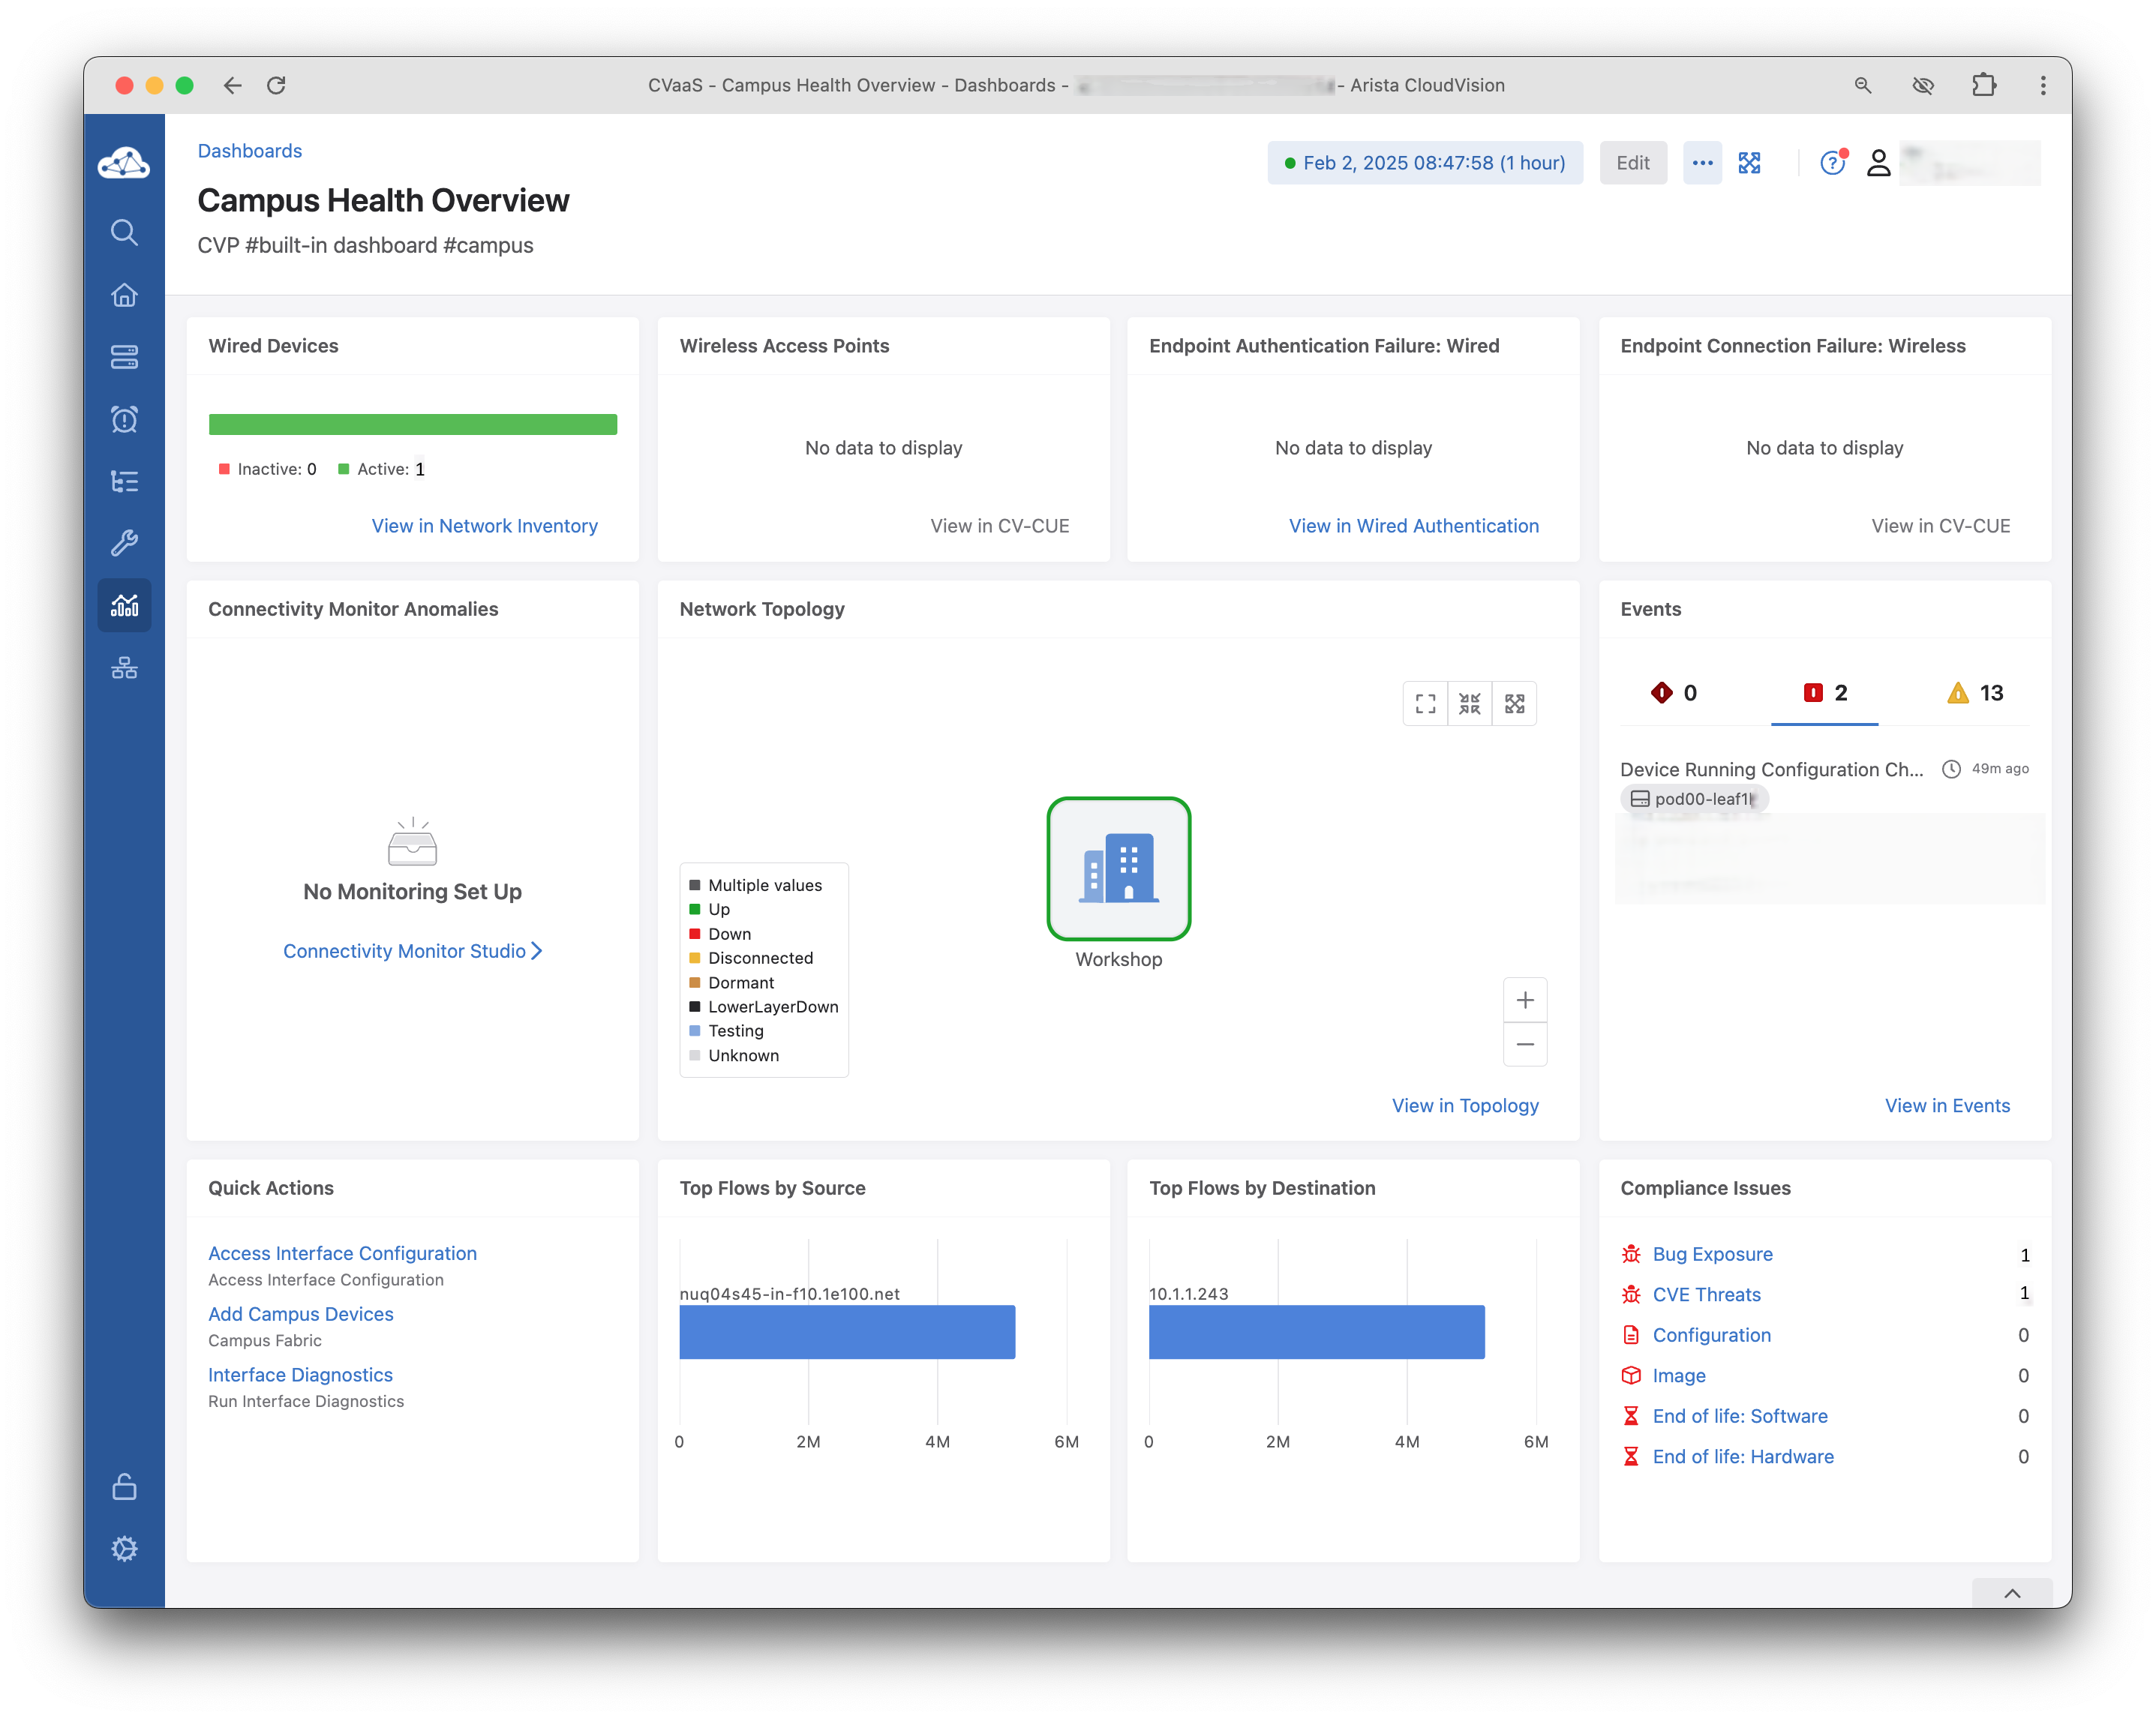The height and width of the screenshot is (1719, 2156).
Task: Open the Topology sidebar icon
Action: (x=124, y=668)
